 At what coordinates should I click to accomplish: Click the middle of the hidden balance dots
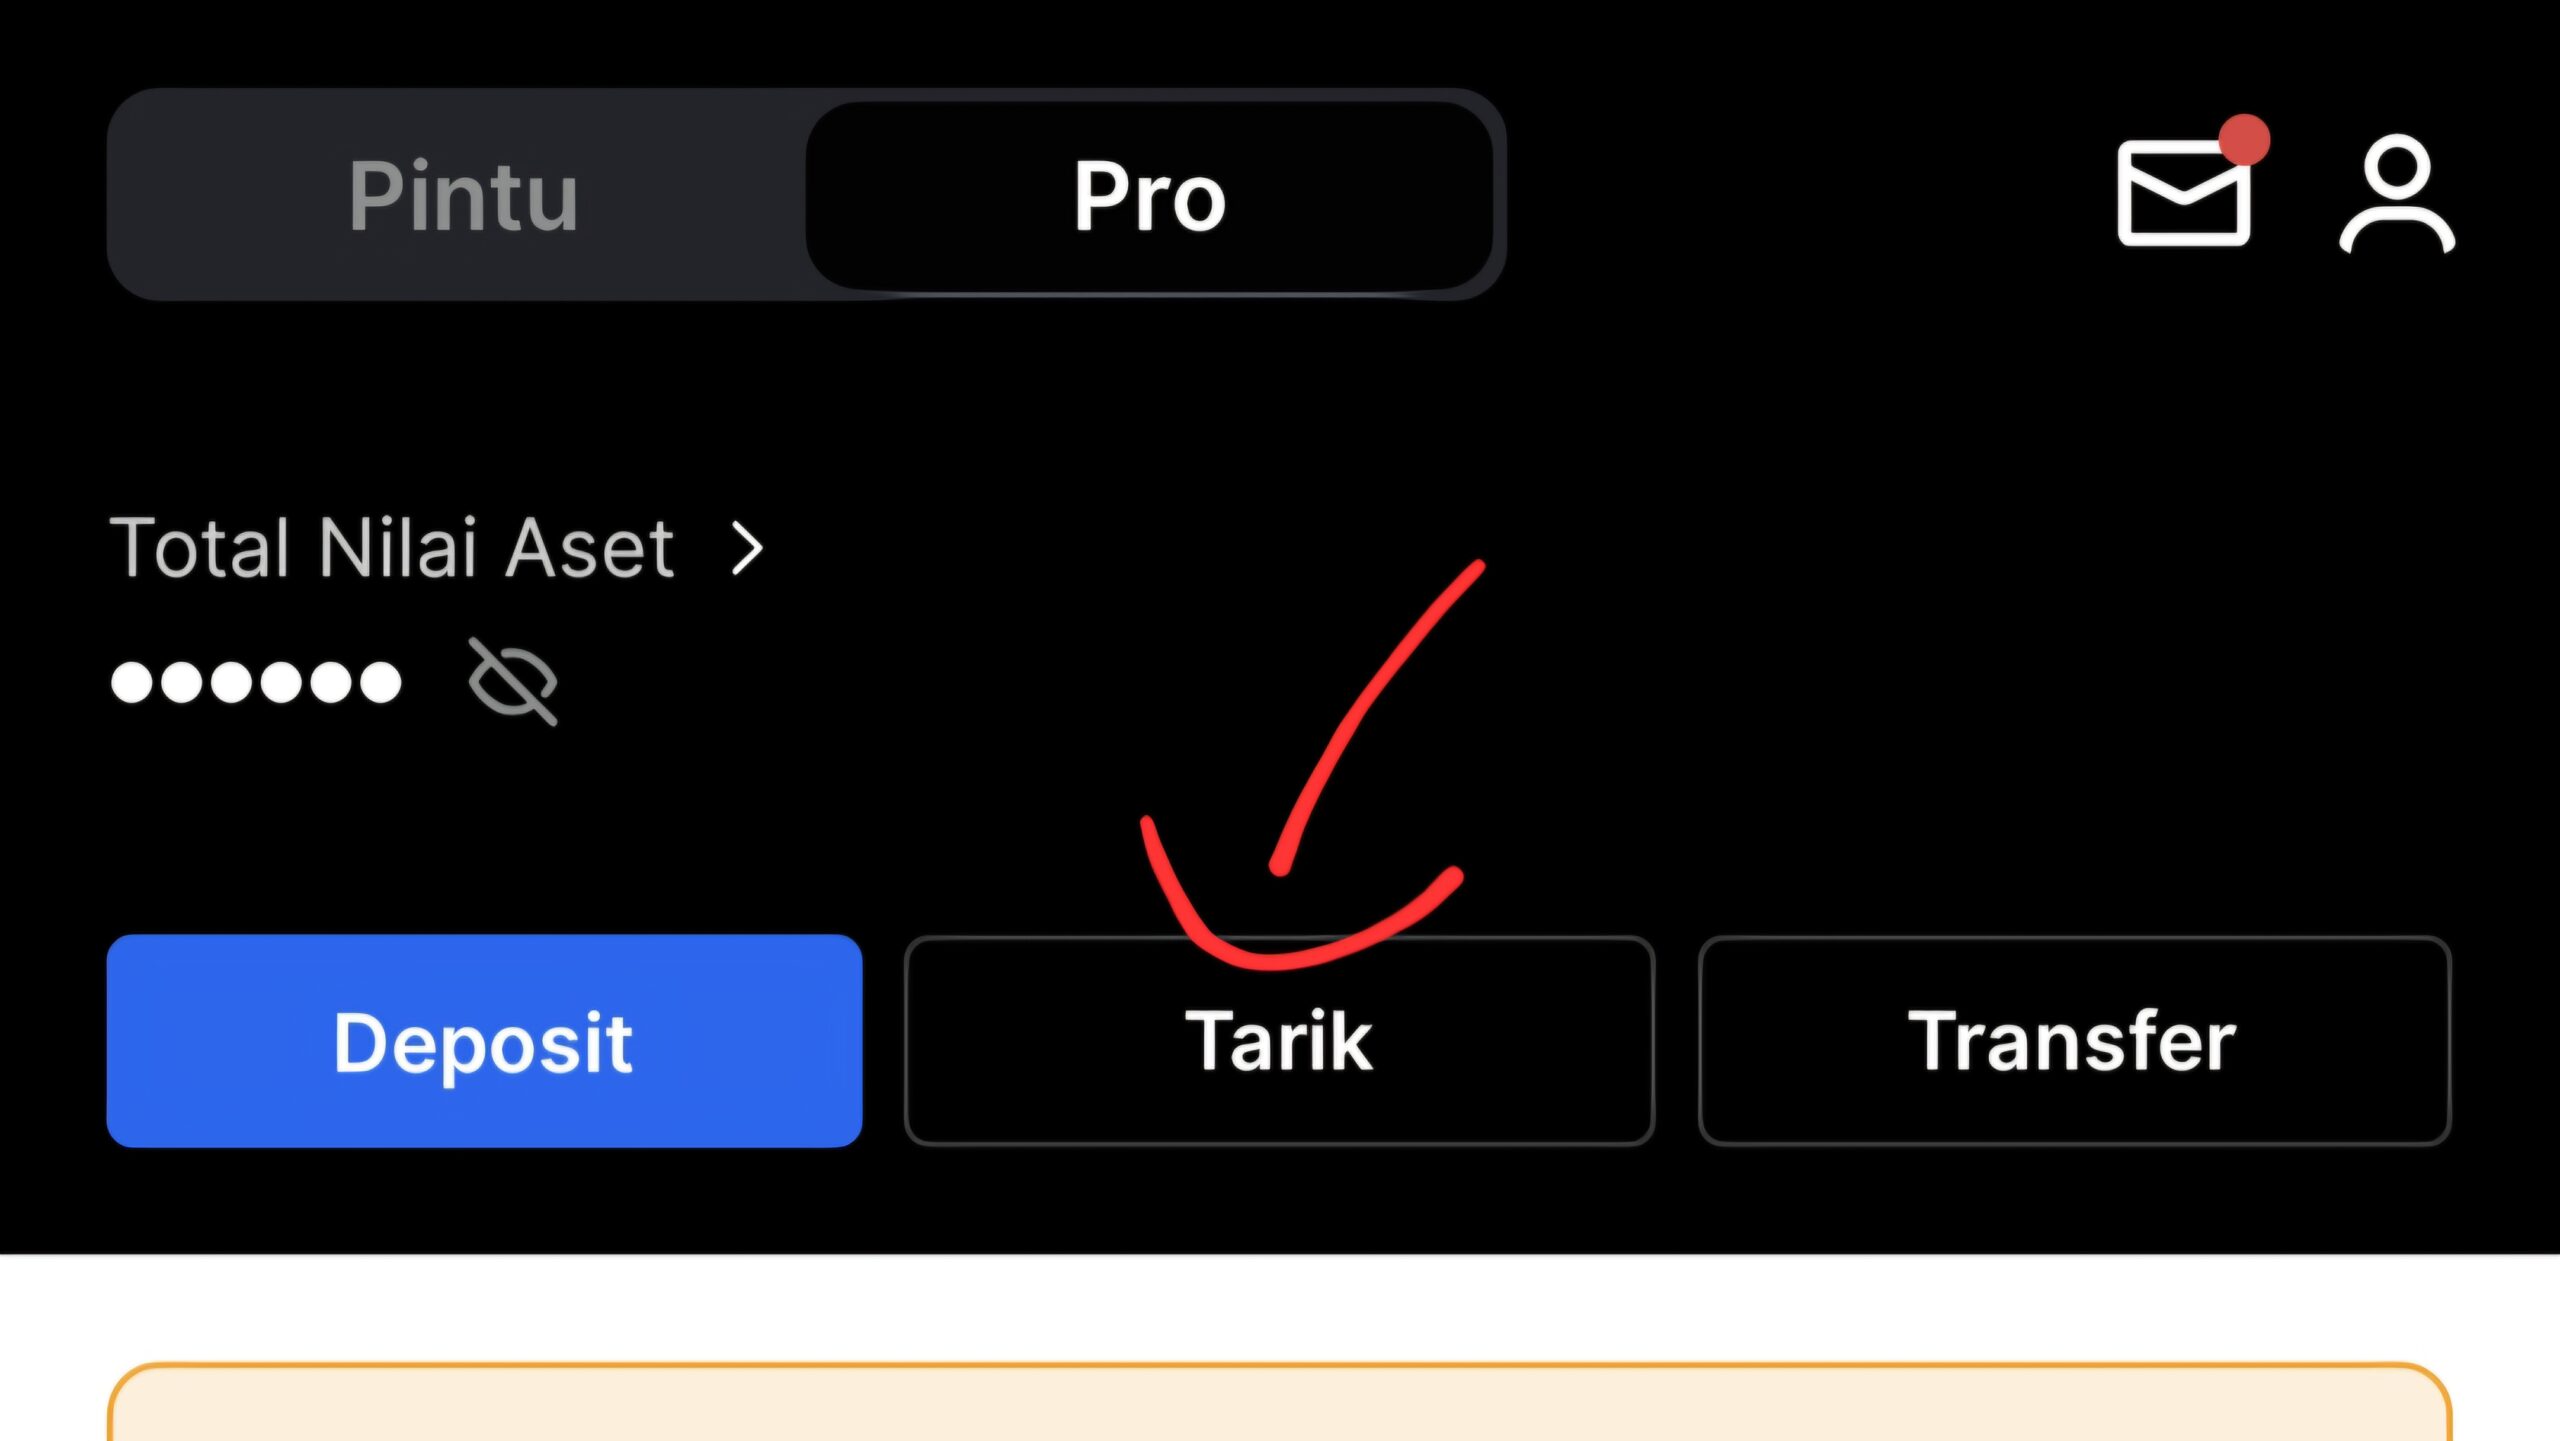[x=256, y=683]
